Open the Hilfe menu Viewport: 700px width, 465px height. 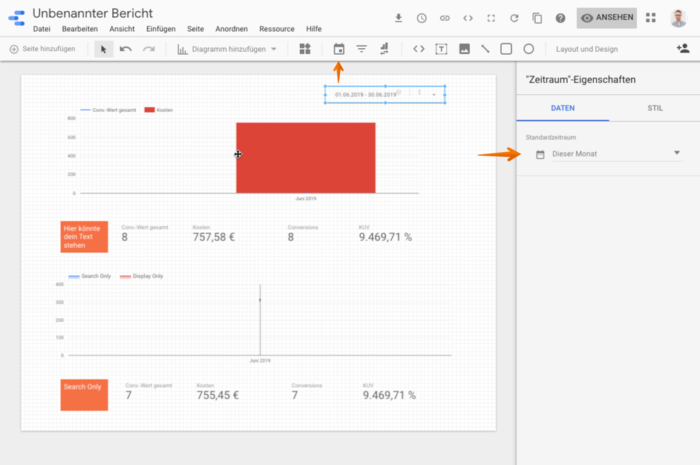click(314, 29)
